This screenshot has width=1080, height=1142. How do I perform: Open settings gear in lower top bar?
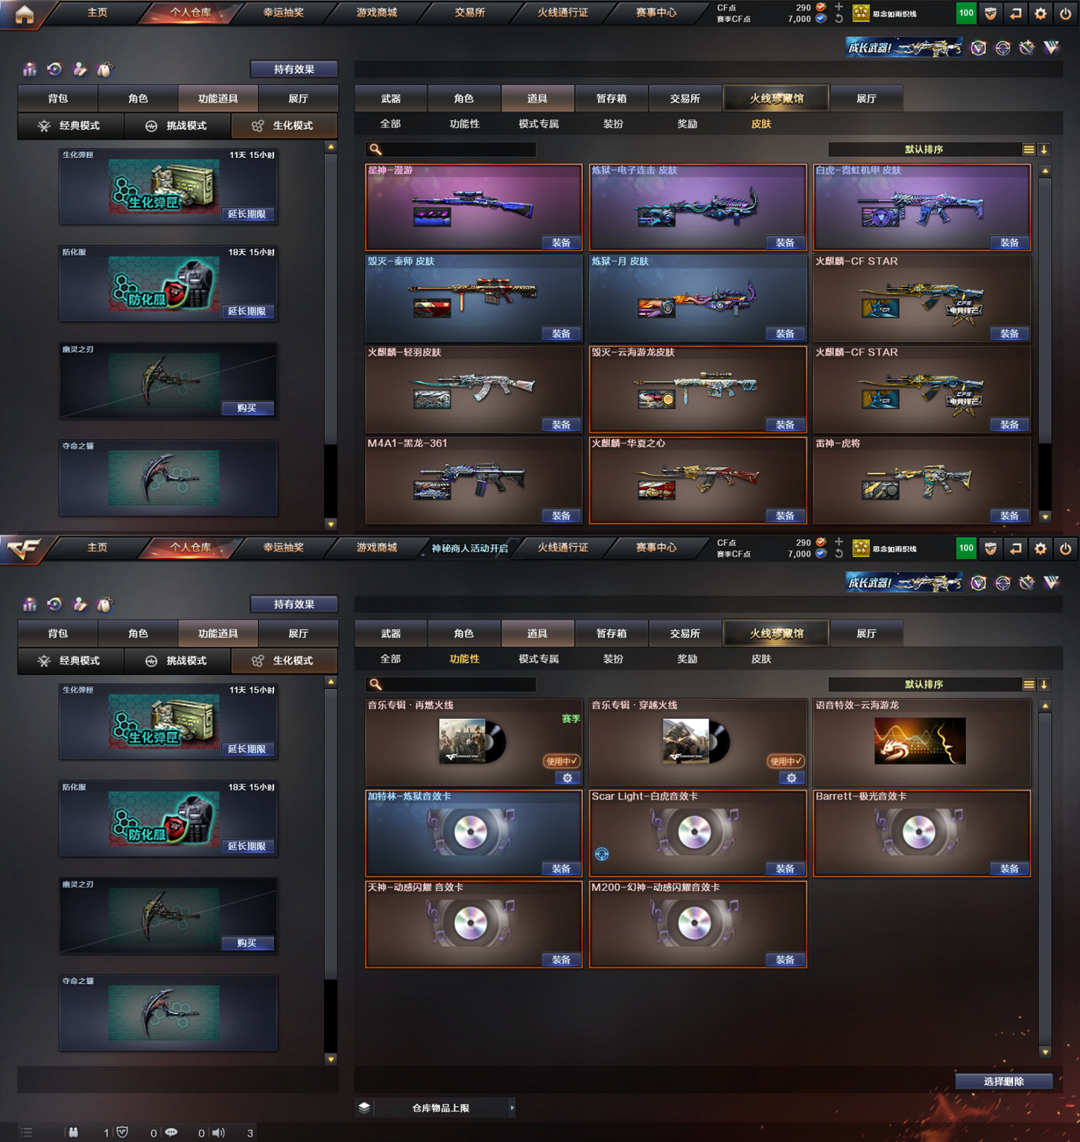[x=1041, y=548]
